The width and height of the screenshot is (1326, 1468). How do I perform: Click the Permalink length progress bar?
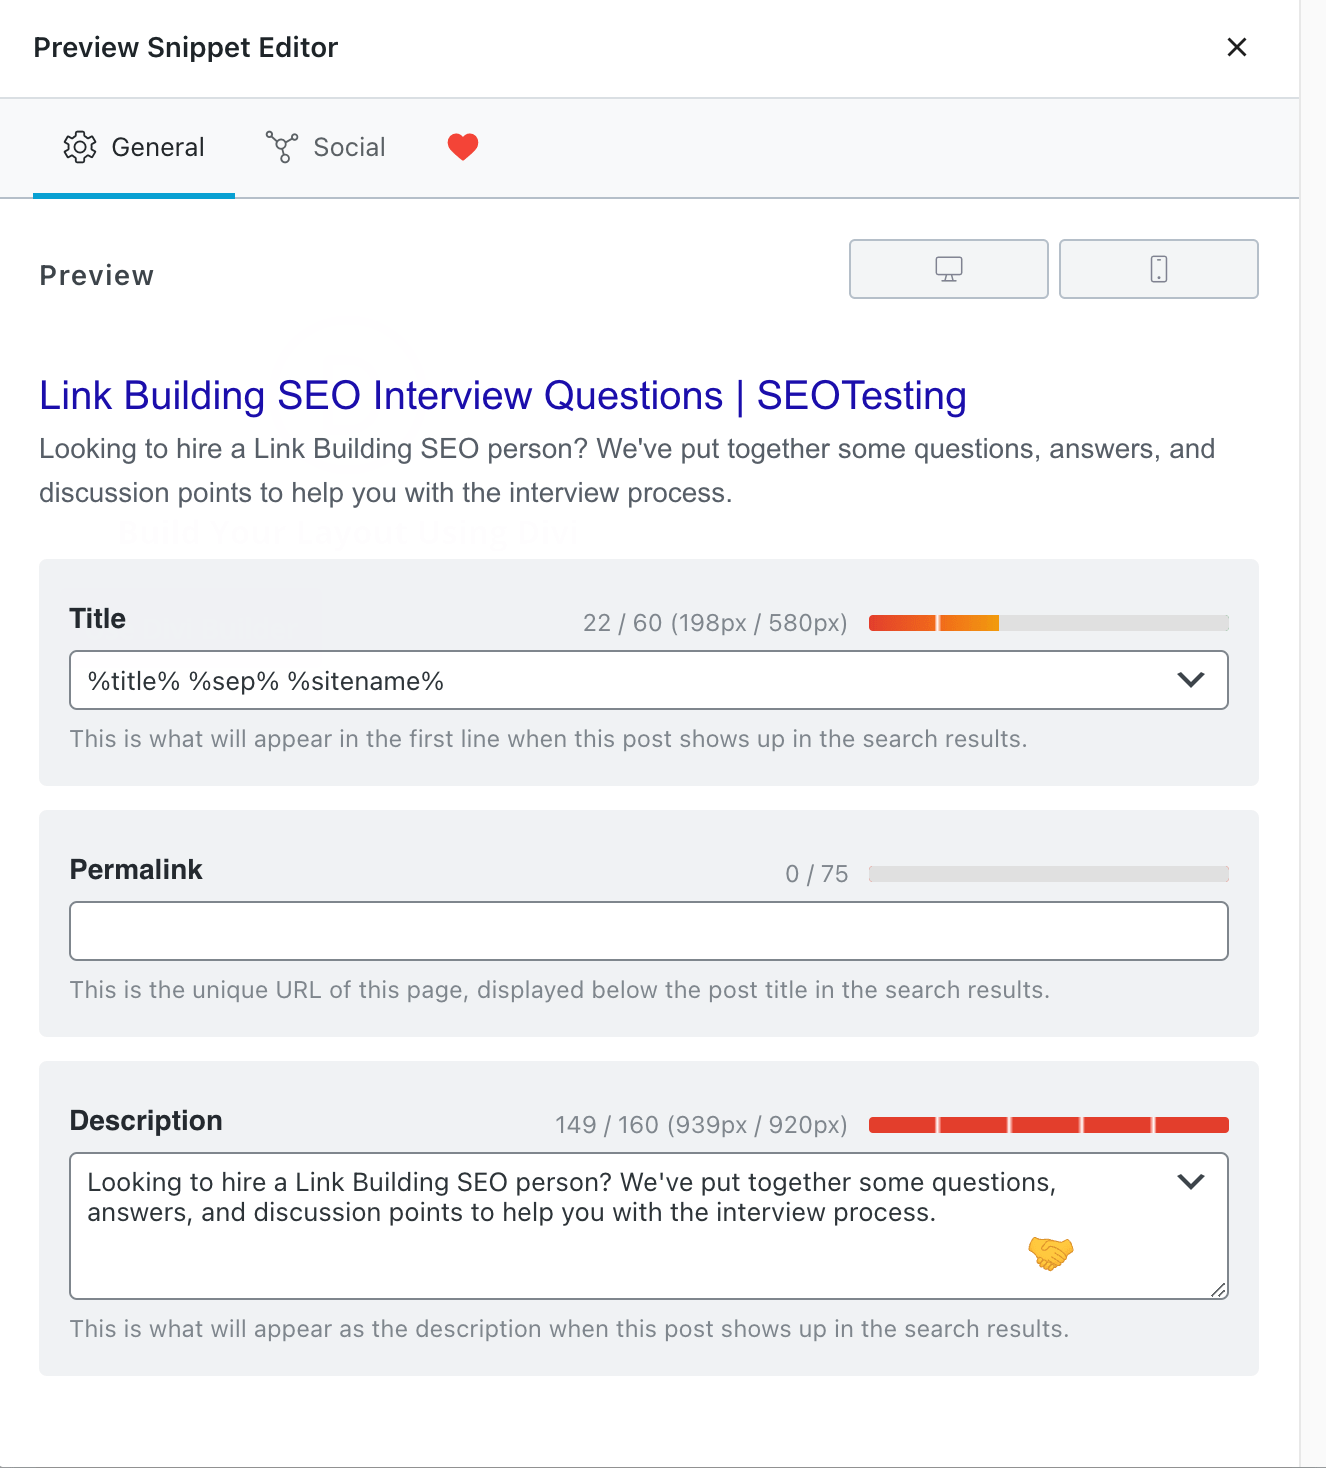1048,874
